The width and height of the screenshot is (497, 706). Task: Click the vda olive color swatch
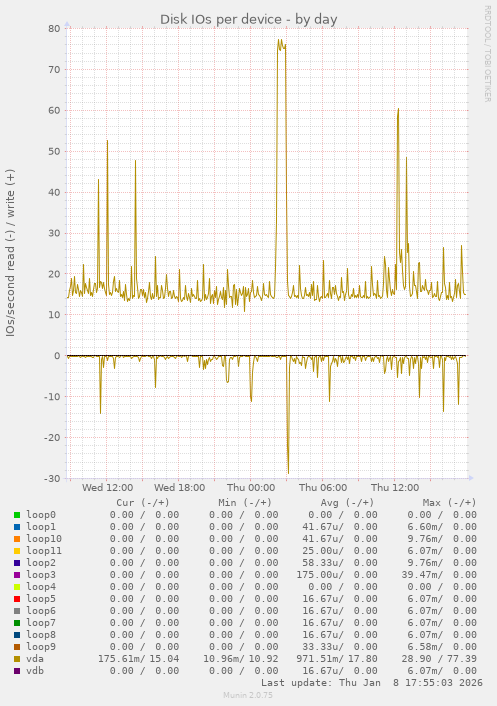[x=17, y=659]
